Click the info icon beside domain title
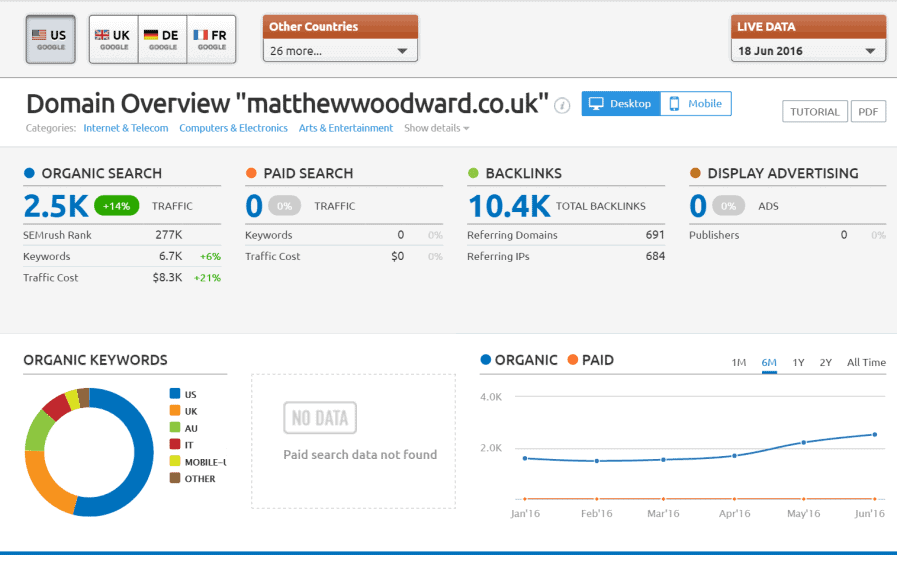The image size is (897, 568). tap(562, 106)
